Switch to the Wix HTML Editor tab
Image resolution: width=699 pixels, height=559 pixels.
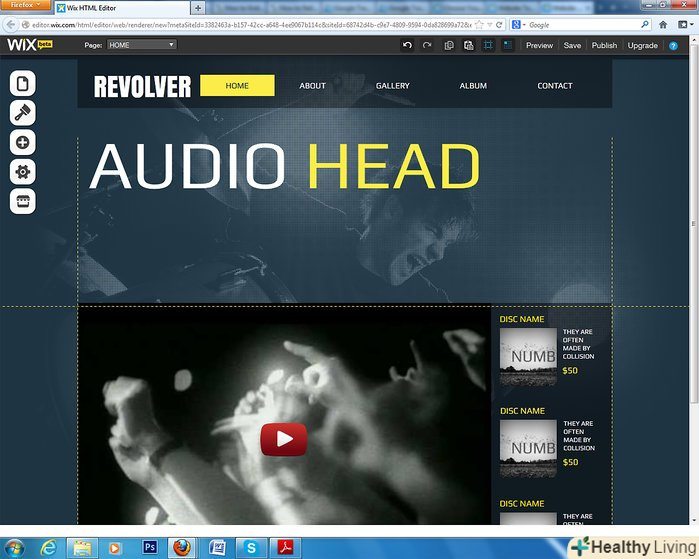[120, 8]
